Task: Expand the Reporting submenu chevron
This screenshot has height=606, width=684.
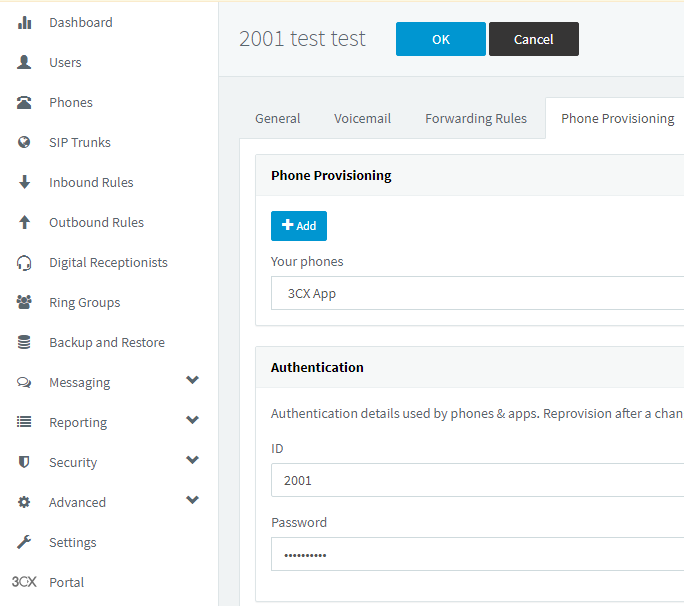Action: [192, 420]
